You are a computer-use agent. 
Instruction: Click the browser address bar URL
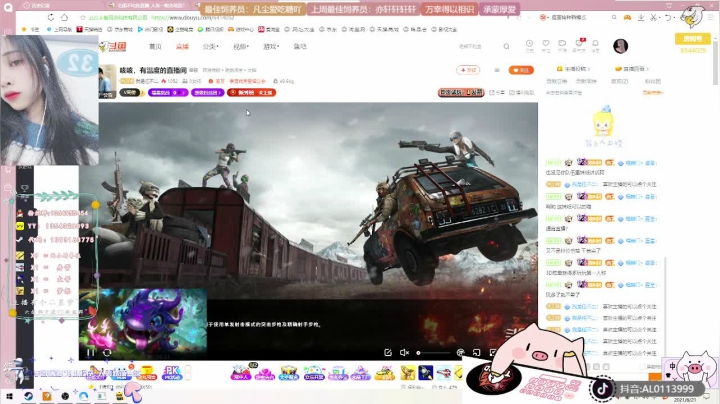point(192,17)
